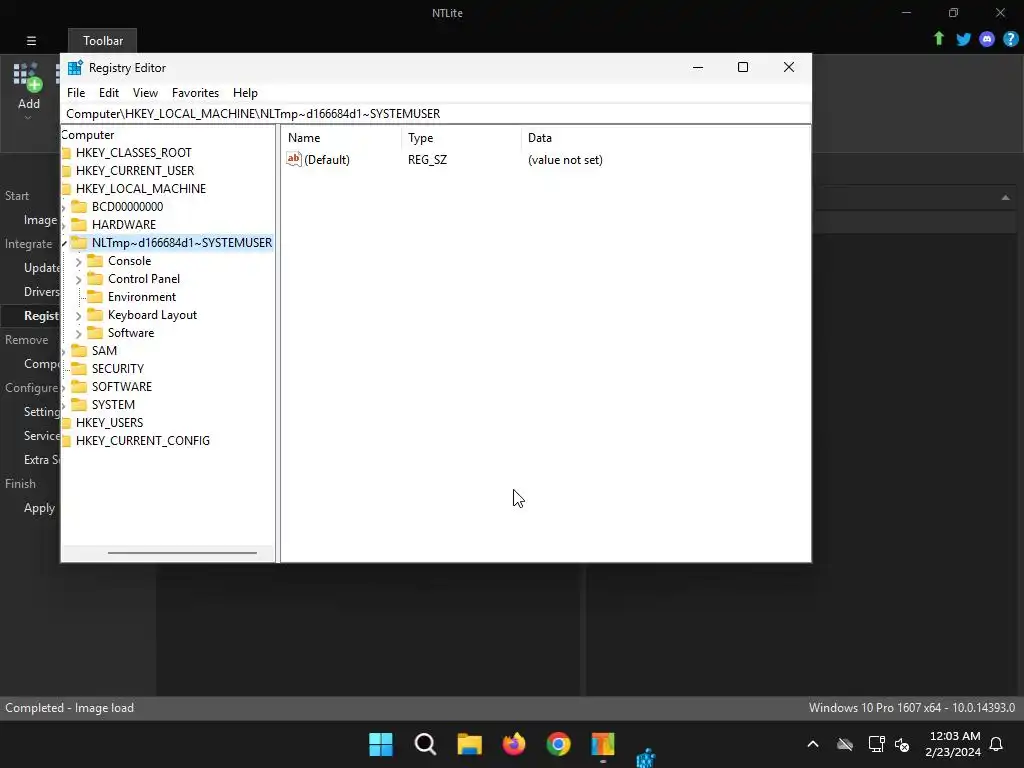
Task: Select the Toolbar tab in NTLite
Action: (x=103, y=40)
